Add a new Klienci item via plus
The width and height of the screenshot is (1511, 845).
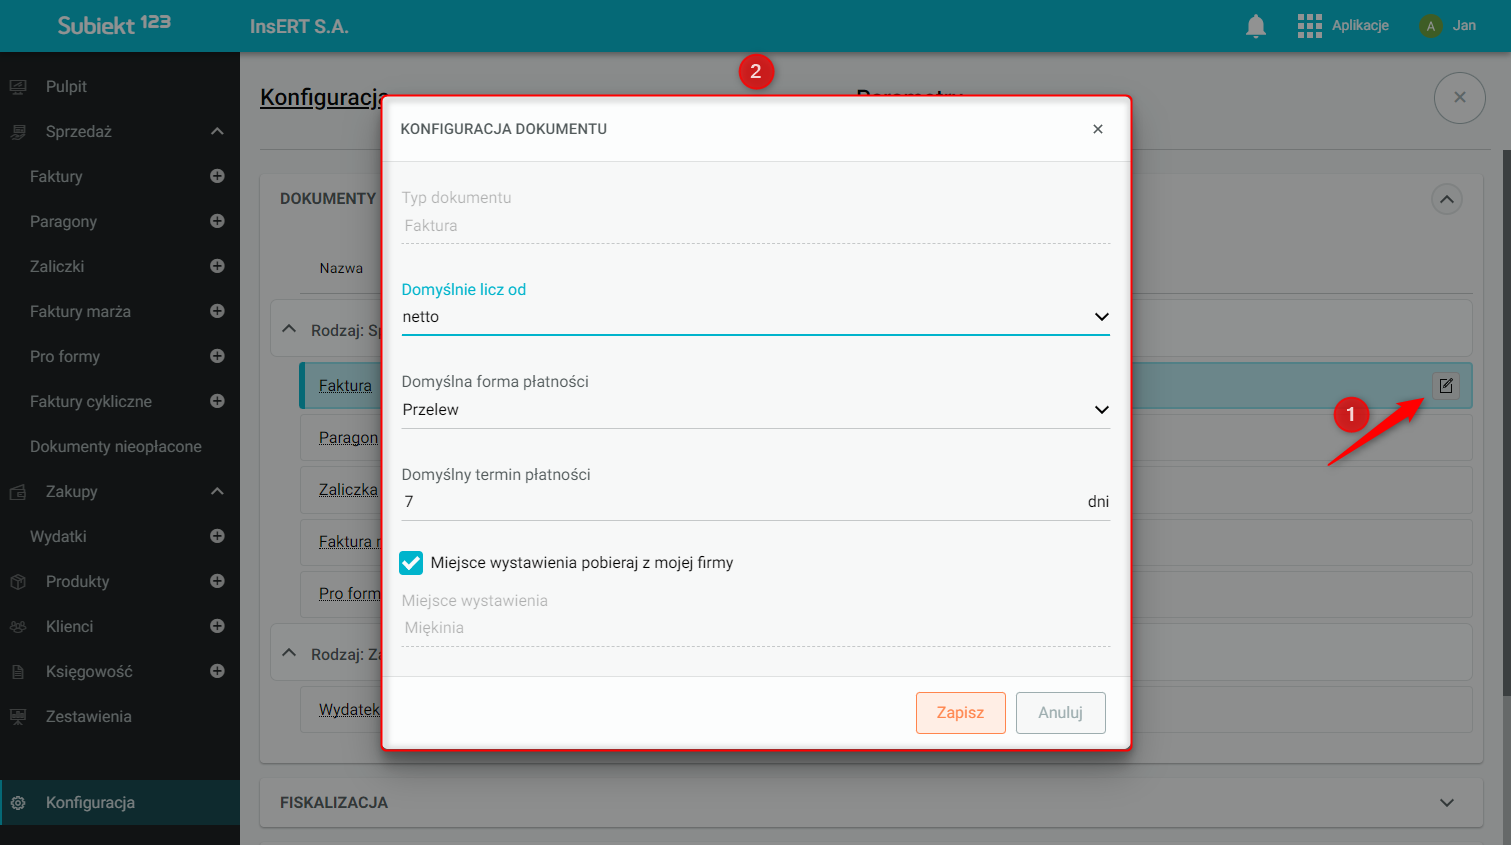217,626
